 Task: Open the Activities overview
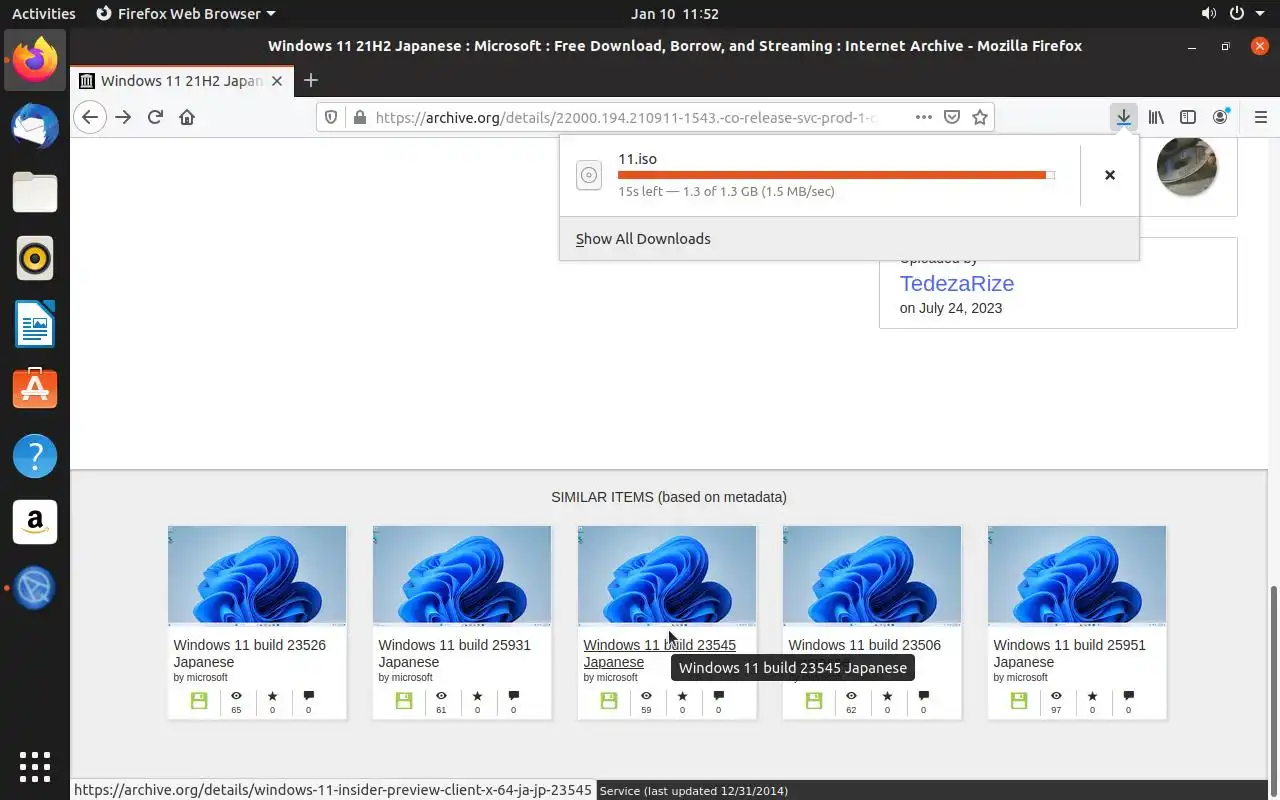tap(43, 14)
